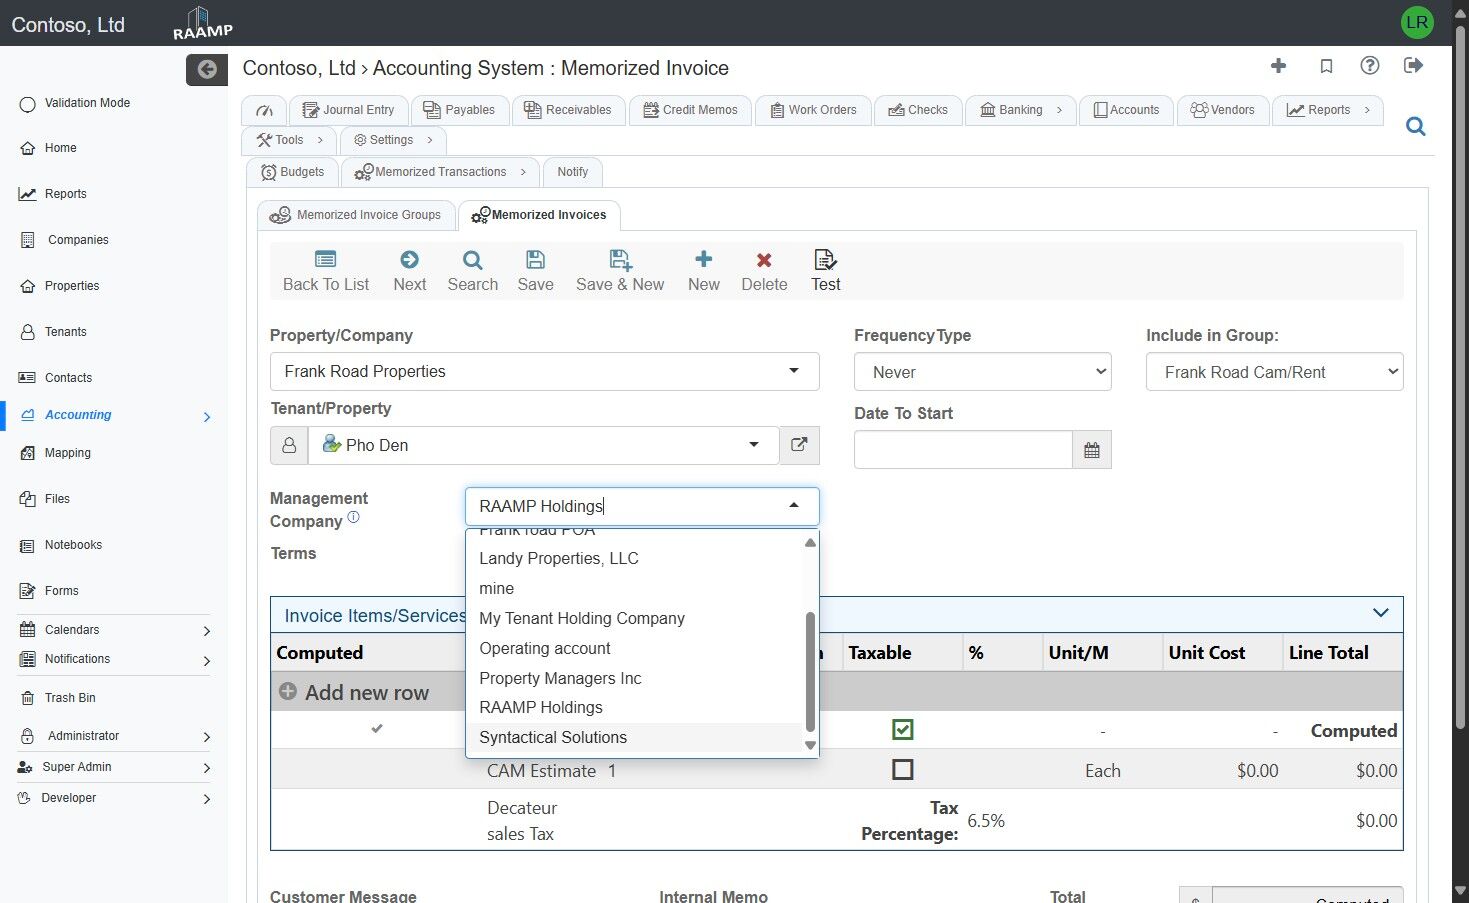Click the blue search magnifier icon
Viewport: 1469px width, 903px height.
click(x=1415, y=127)
